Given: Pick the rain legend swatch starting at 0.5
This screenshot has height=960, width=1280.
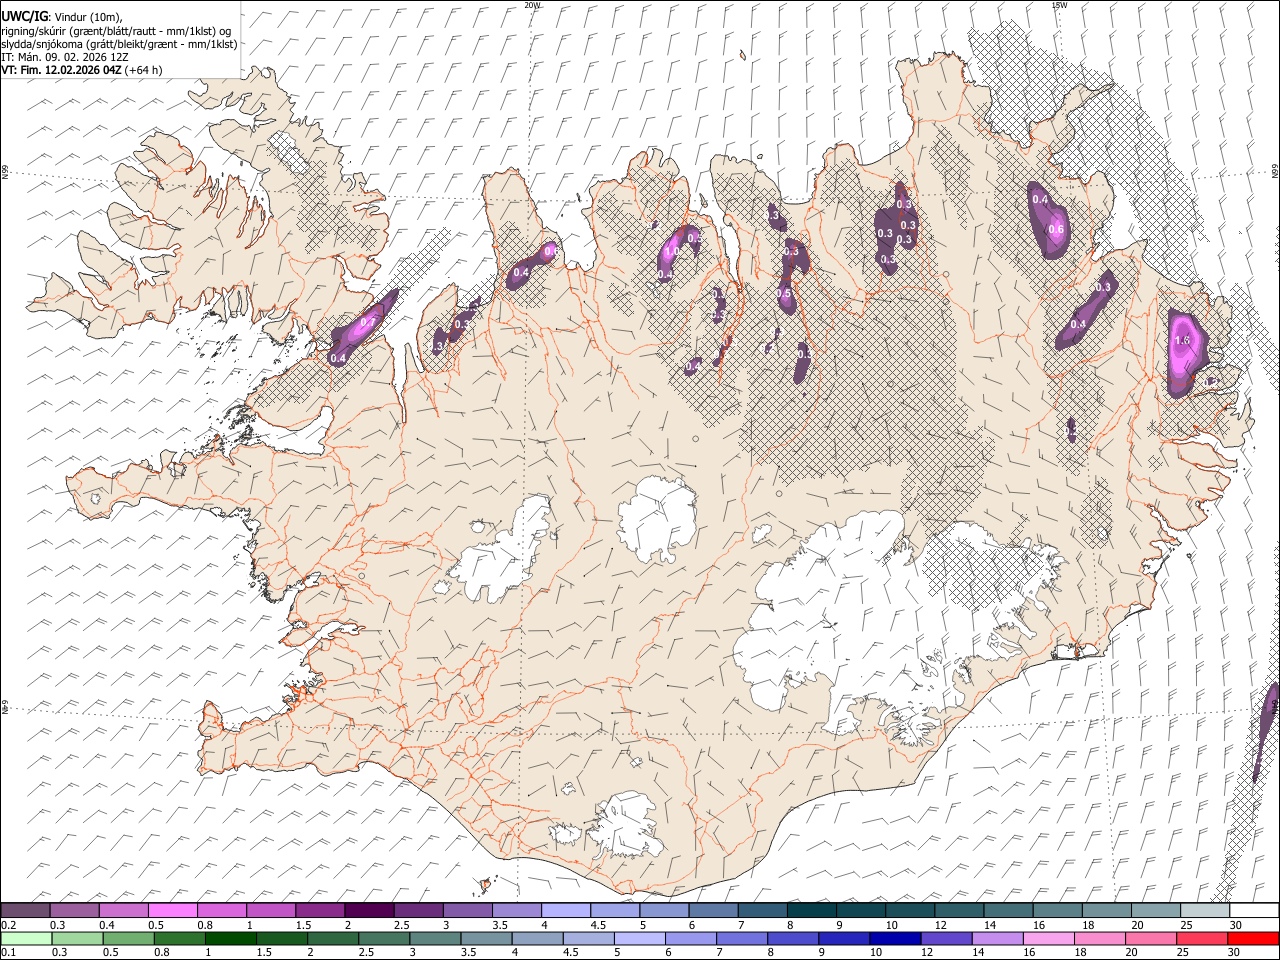Looking at the screenshot, I should click(x=128, y=939).
